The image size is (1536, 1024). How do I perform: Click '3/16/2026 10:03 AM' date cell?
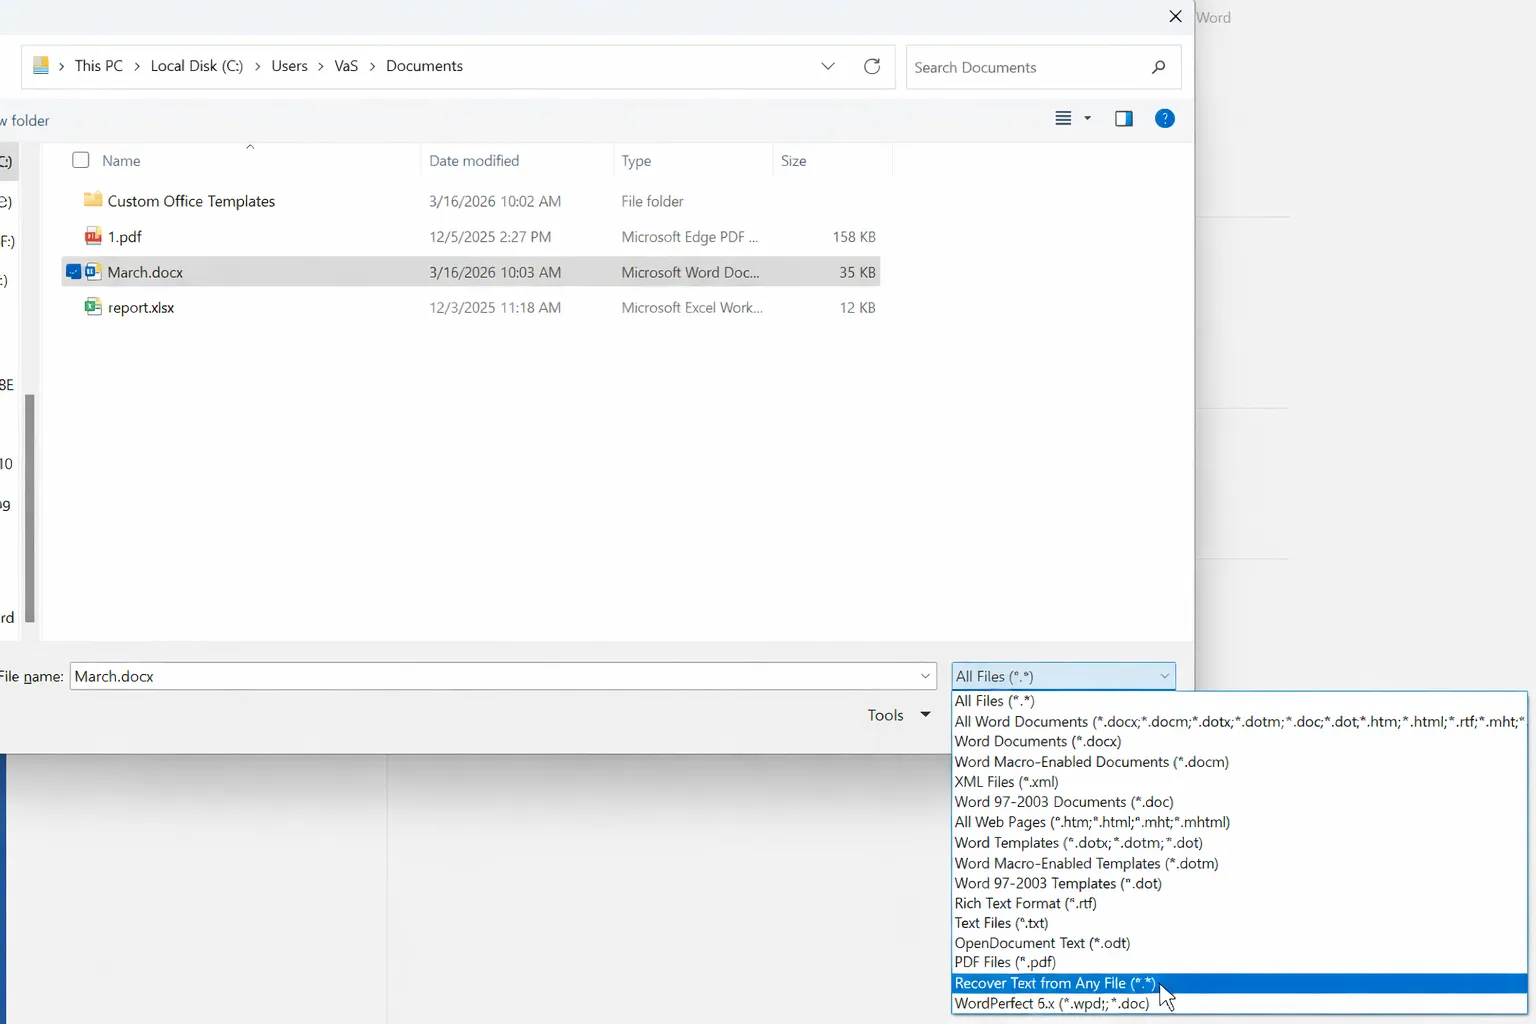pyautogui.click(x=495, y=272)
